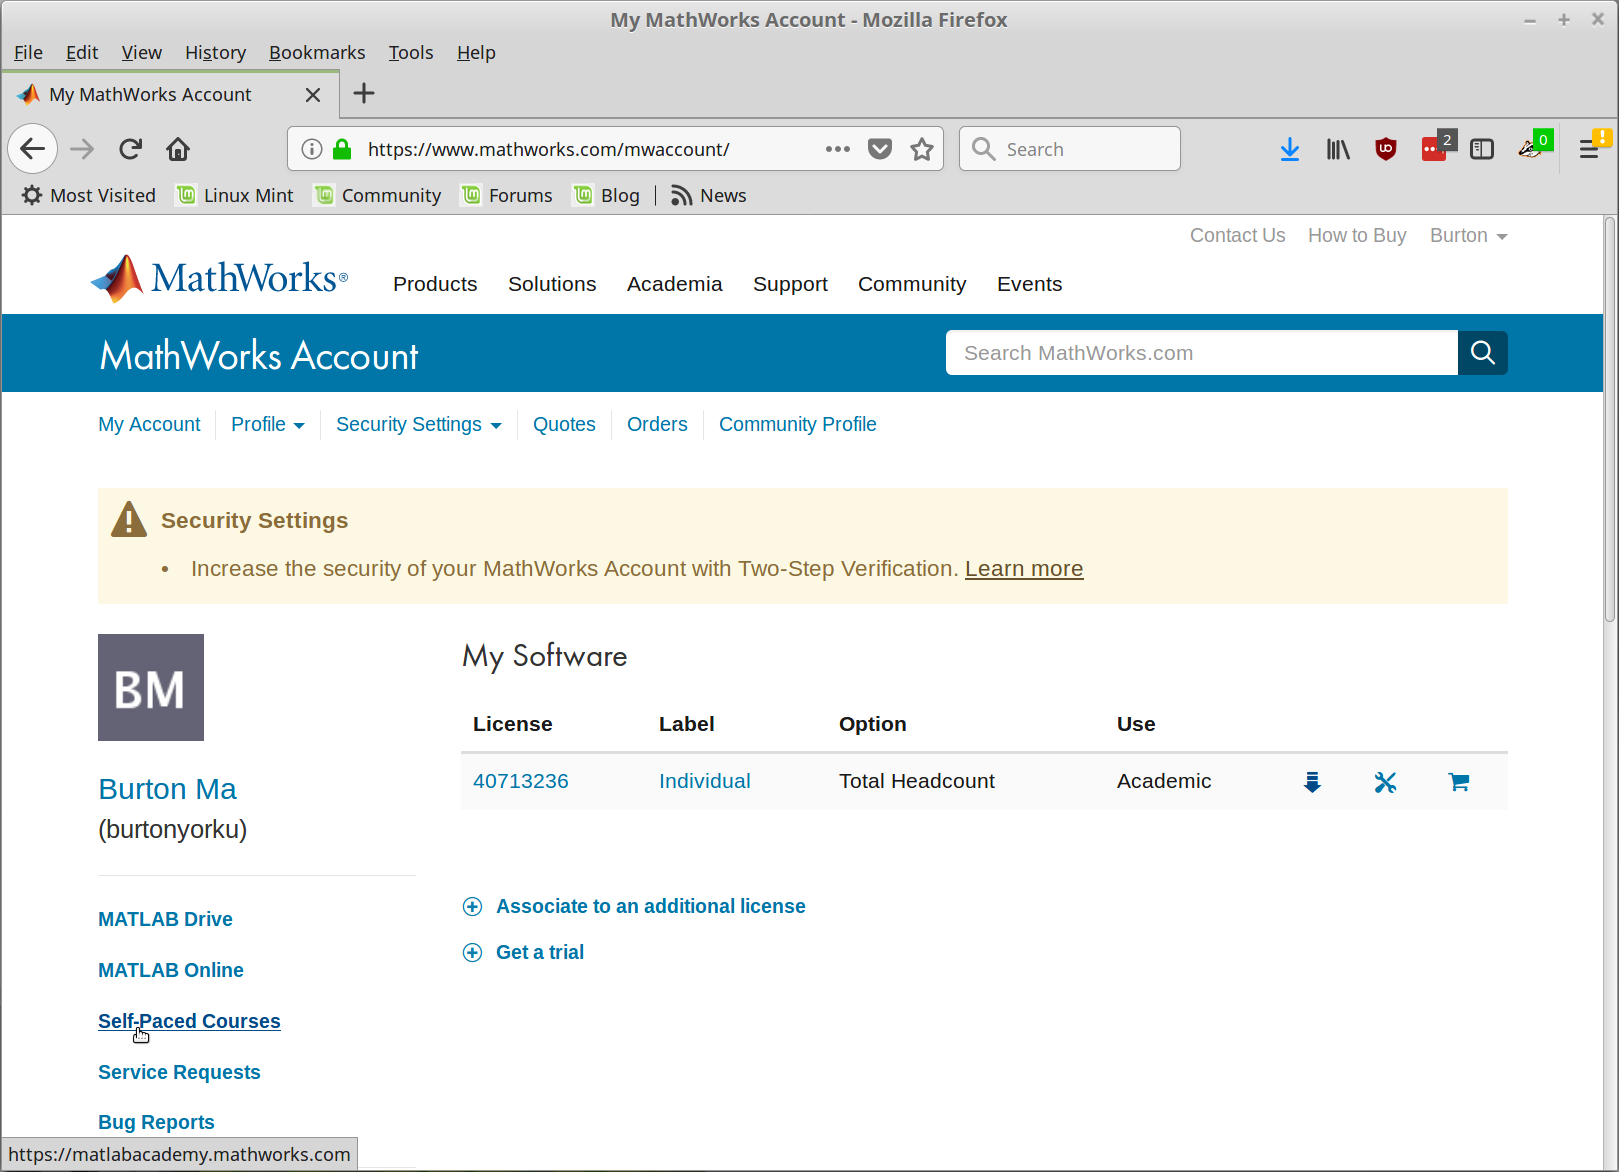
Task: Expand the Burton user account dropdown
Action: click(1468, 235)
